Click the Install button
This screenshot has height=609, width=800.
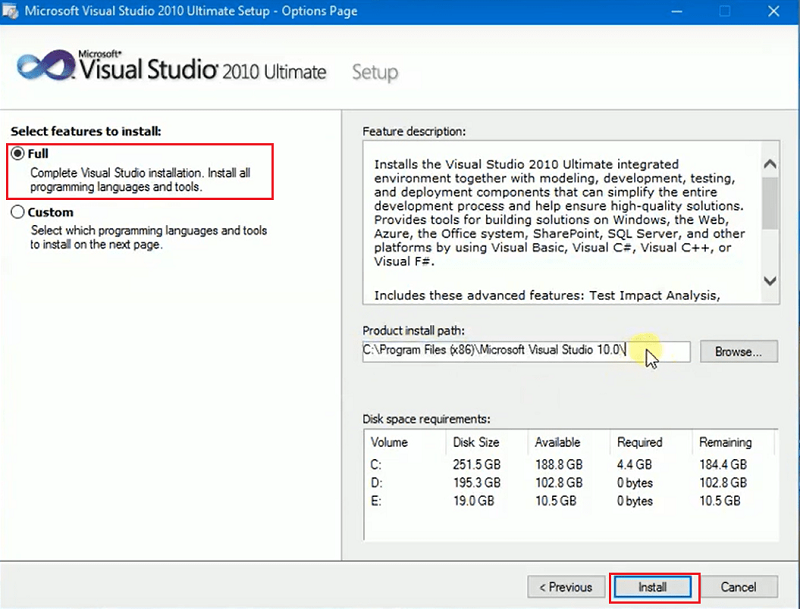pyautogui.click(x=652, y=587)
